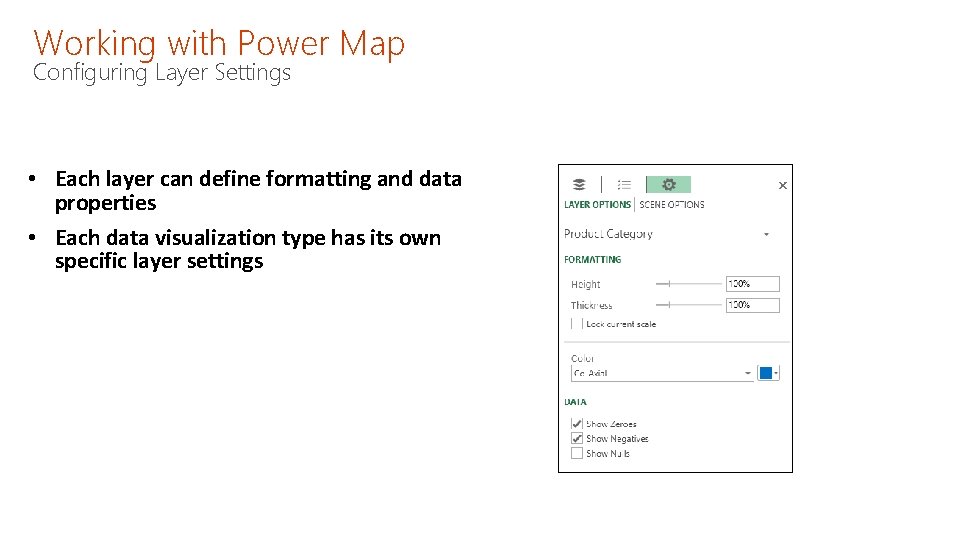Open the settings gear icon
The image size is (960, 540).
[669, 184]
